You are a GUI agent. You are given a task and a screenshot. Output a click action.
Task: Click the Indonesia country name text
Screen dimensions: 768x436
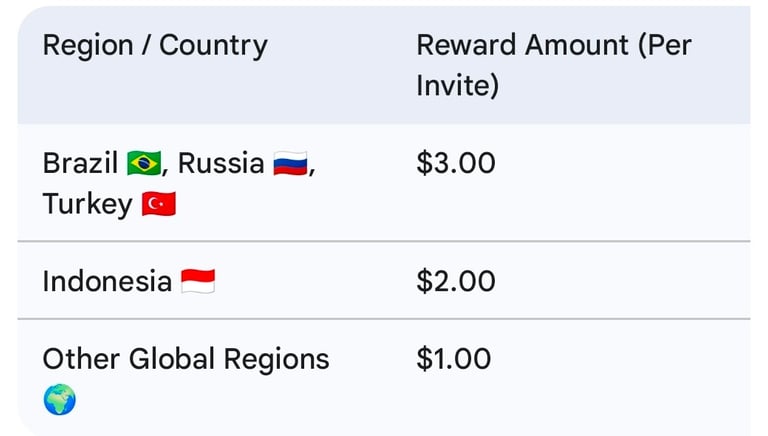coord(107,282)
